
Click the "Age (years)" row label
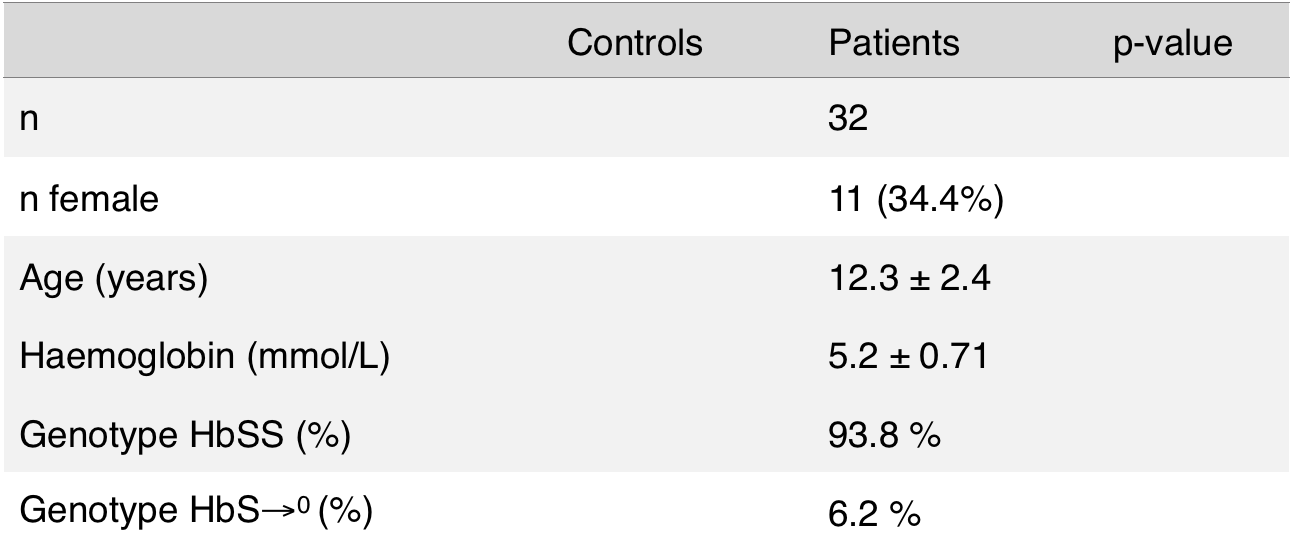(113, 278)
